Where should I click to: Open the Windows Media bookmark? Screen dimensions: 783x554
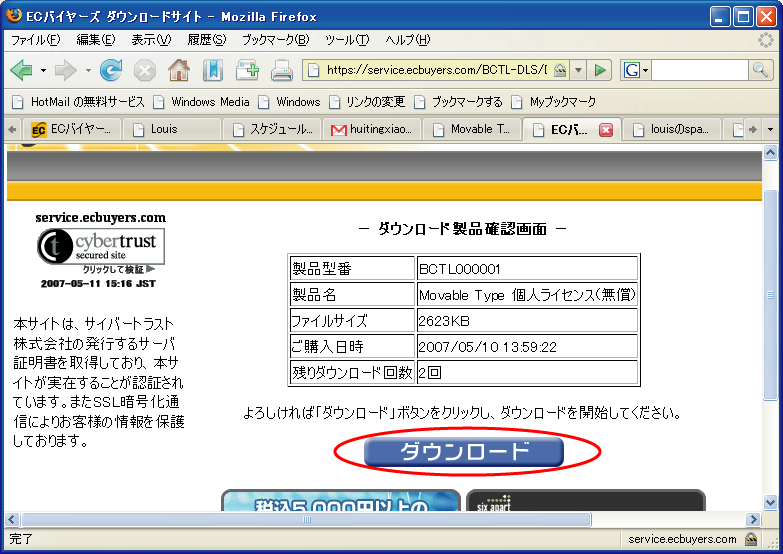[x=202, y=102]
